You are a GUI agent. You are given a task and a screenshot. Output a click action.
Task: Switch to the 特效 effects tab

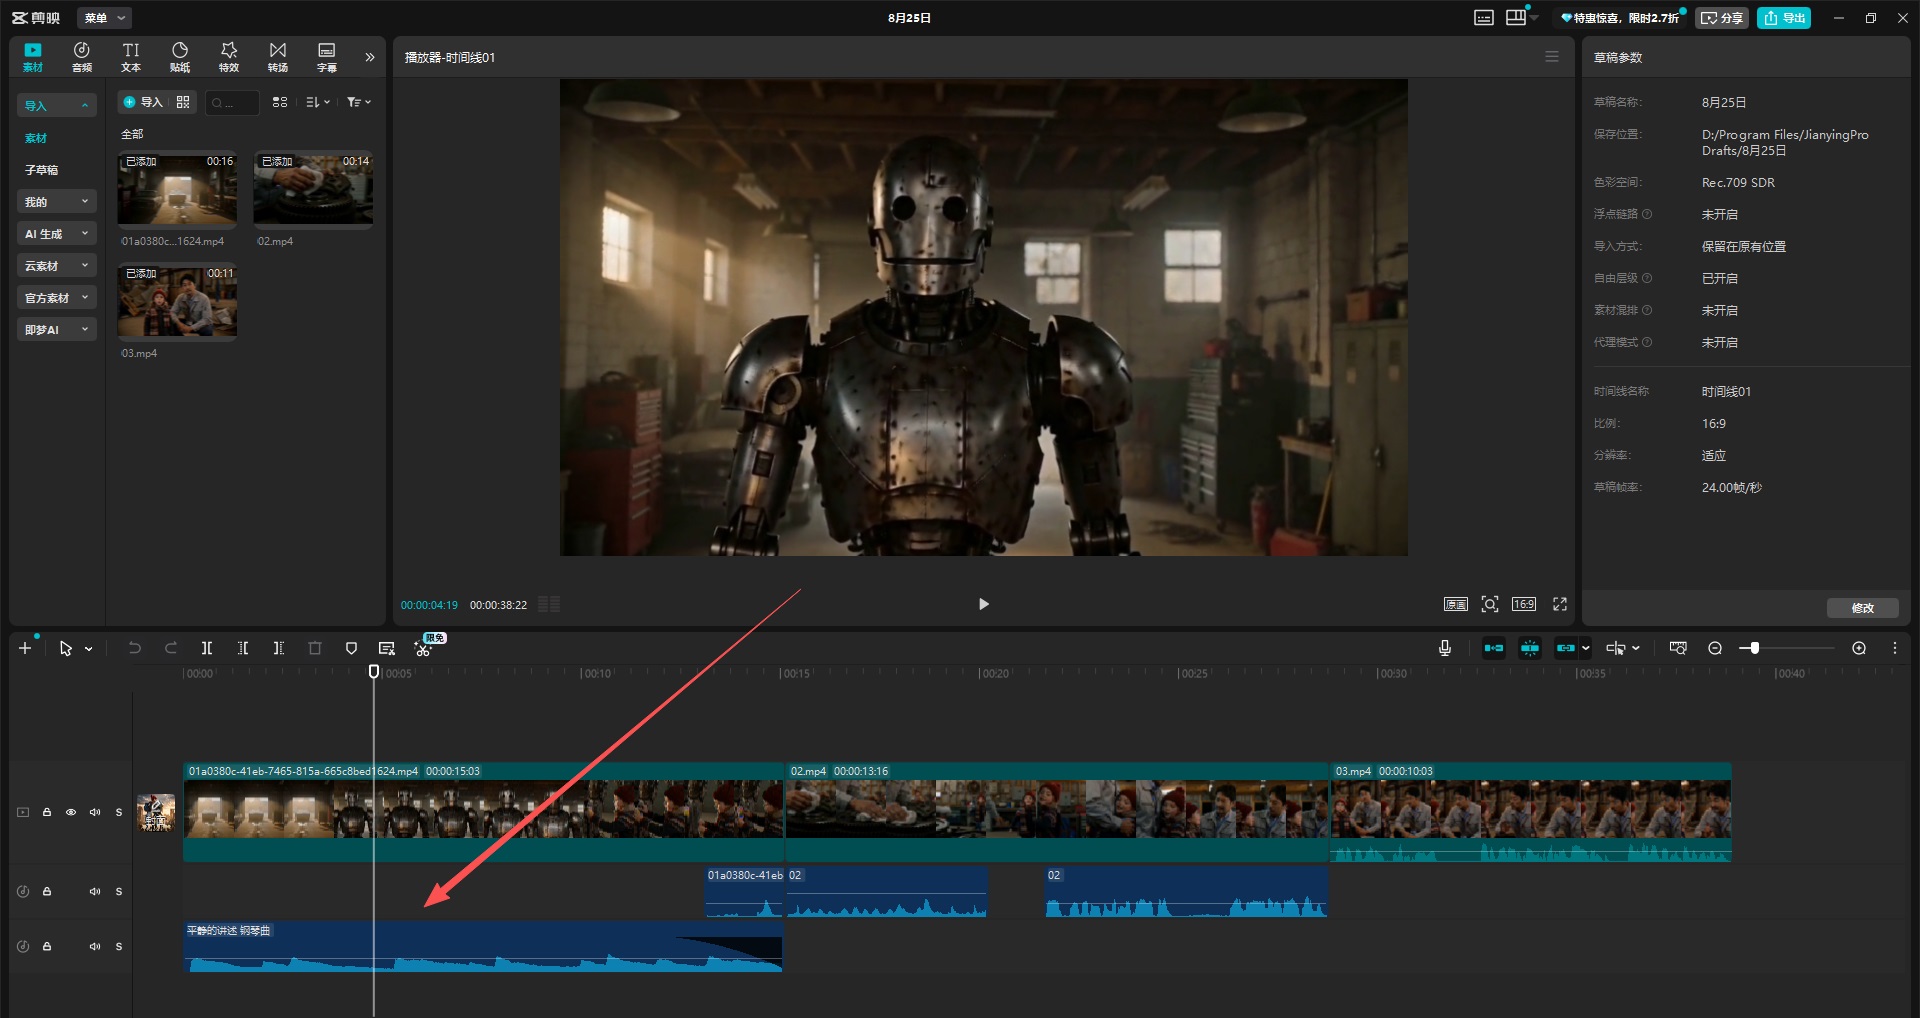229,57
